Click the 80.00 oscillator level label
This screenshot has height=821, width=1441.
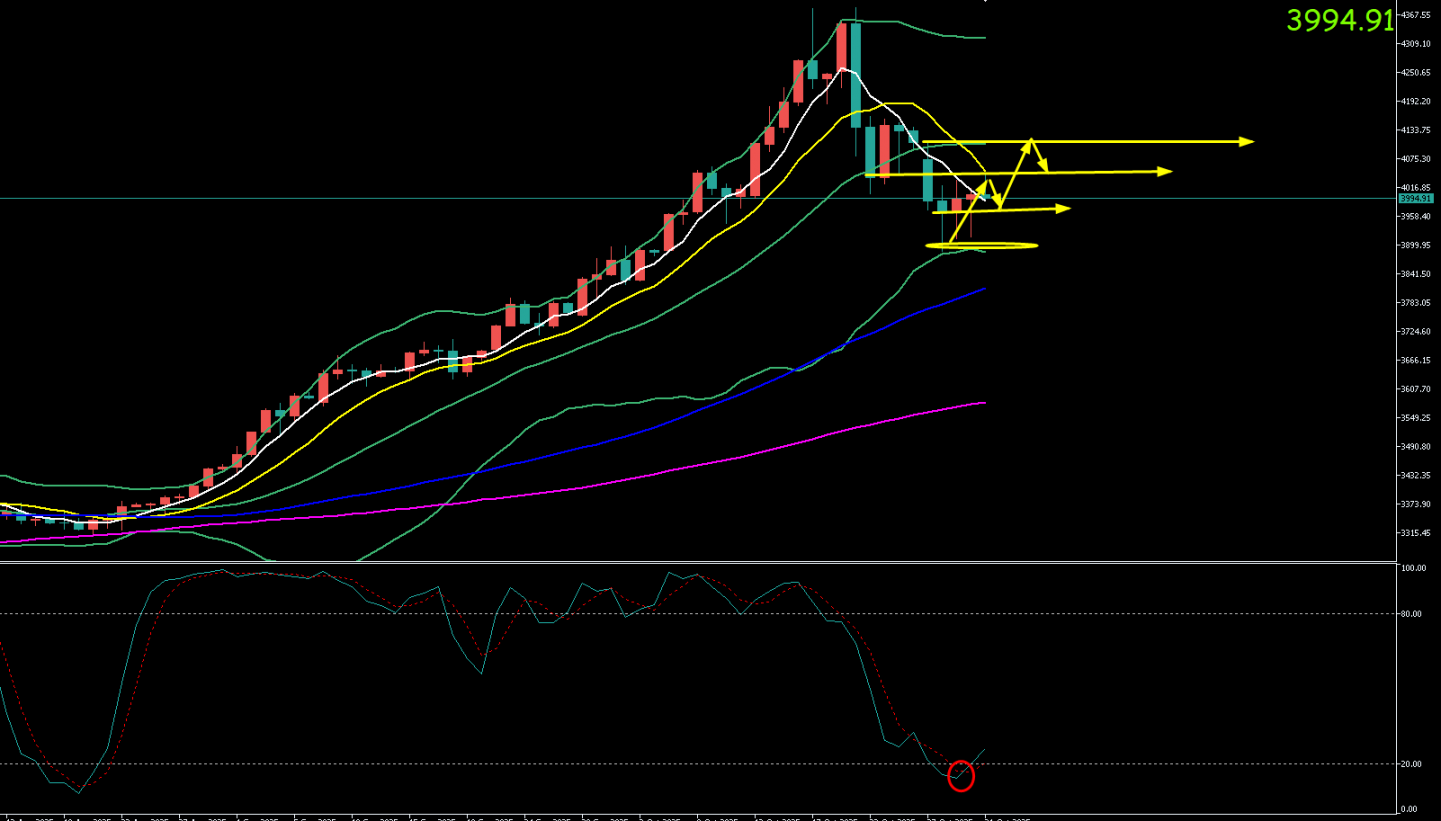click(1411, 614)
